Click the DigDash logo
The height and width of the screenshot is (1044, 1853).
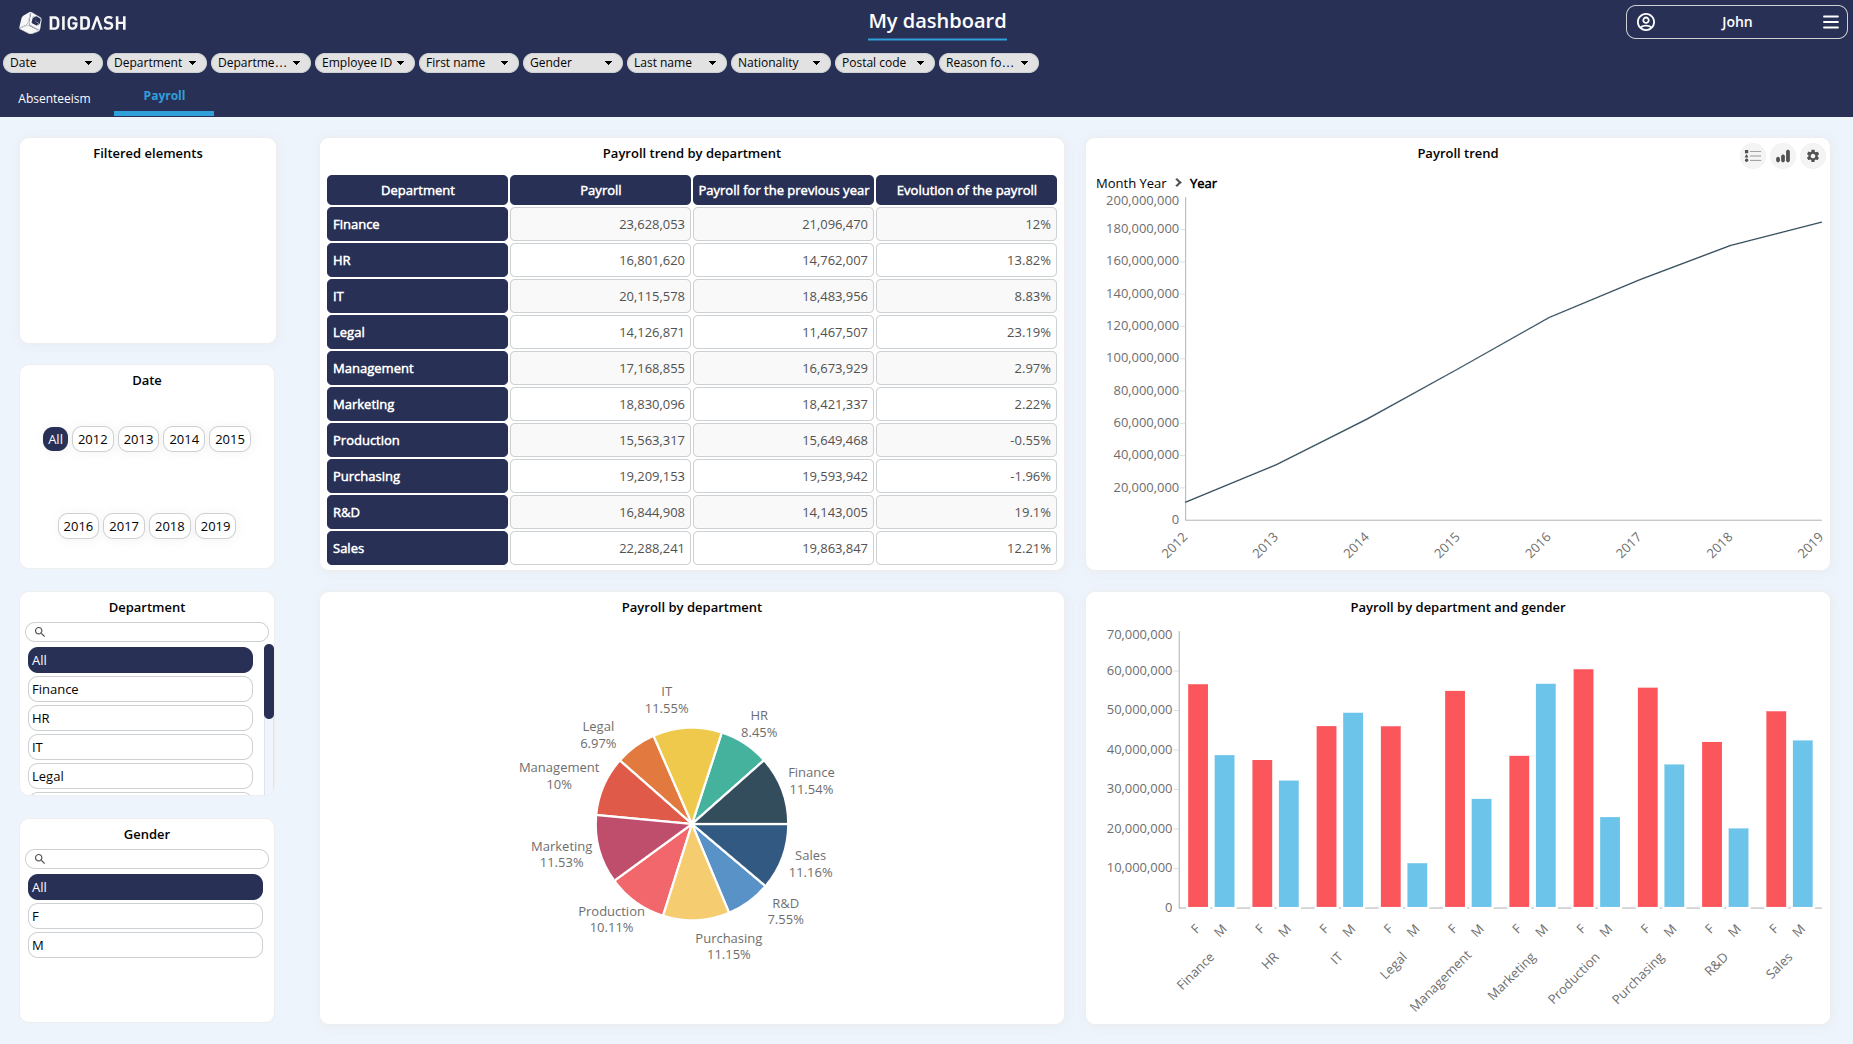tap(73, 22)
